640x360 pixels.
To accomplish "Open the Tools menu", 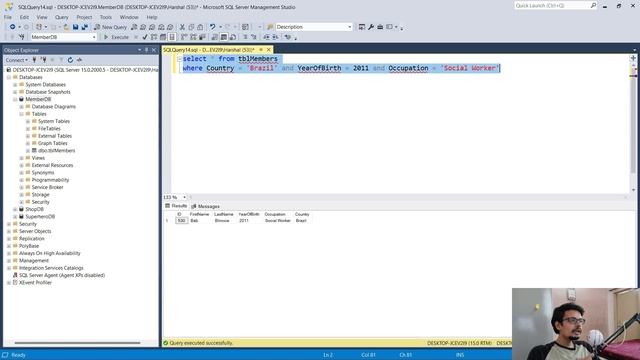I will pyautogui.click(x=106, y=17).
